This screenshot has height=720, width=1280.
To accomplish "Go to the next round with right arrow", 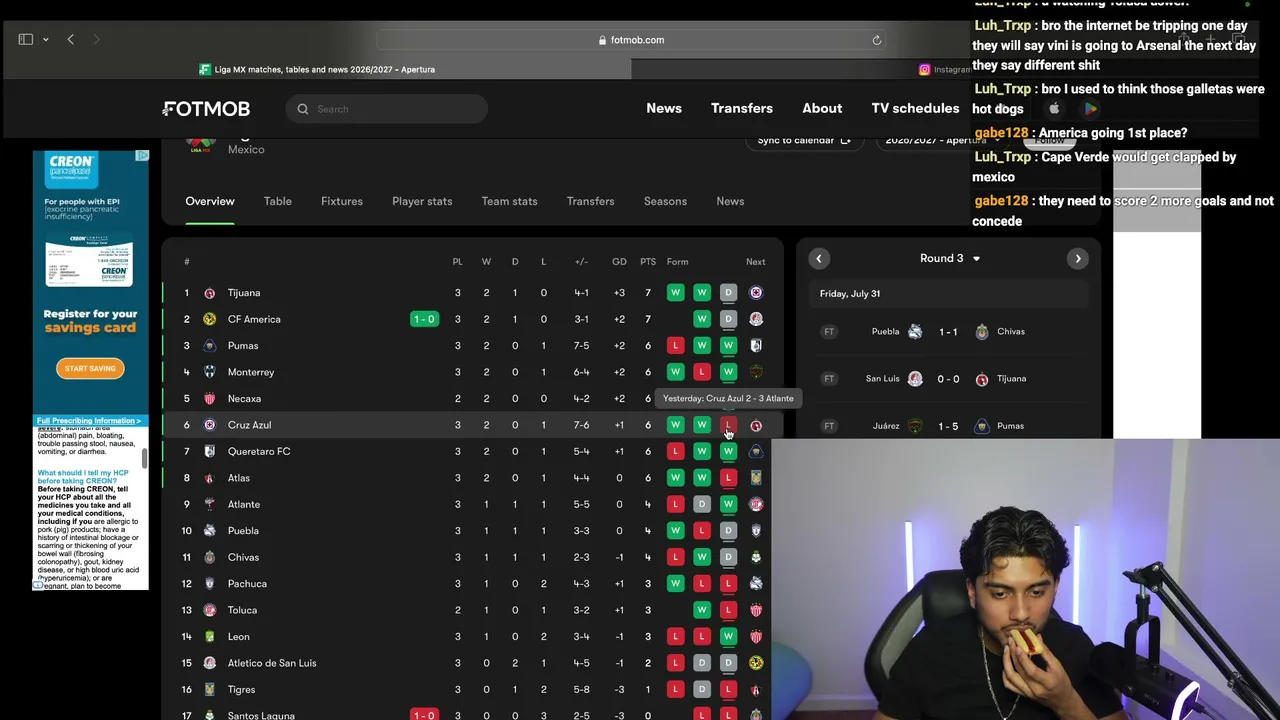I will pyautogui.click(x=1078, y=259).
